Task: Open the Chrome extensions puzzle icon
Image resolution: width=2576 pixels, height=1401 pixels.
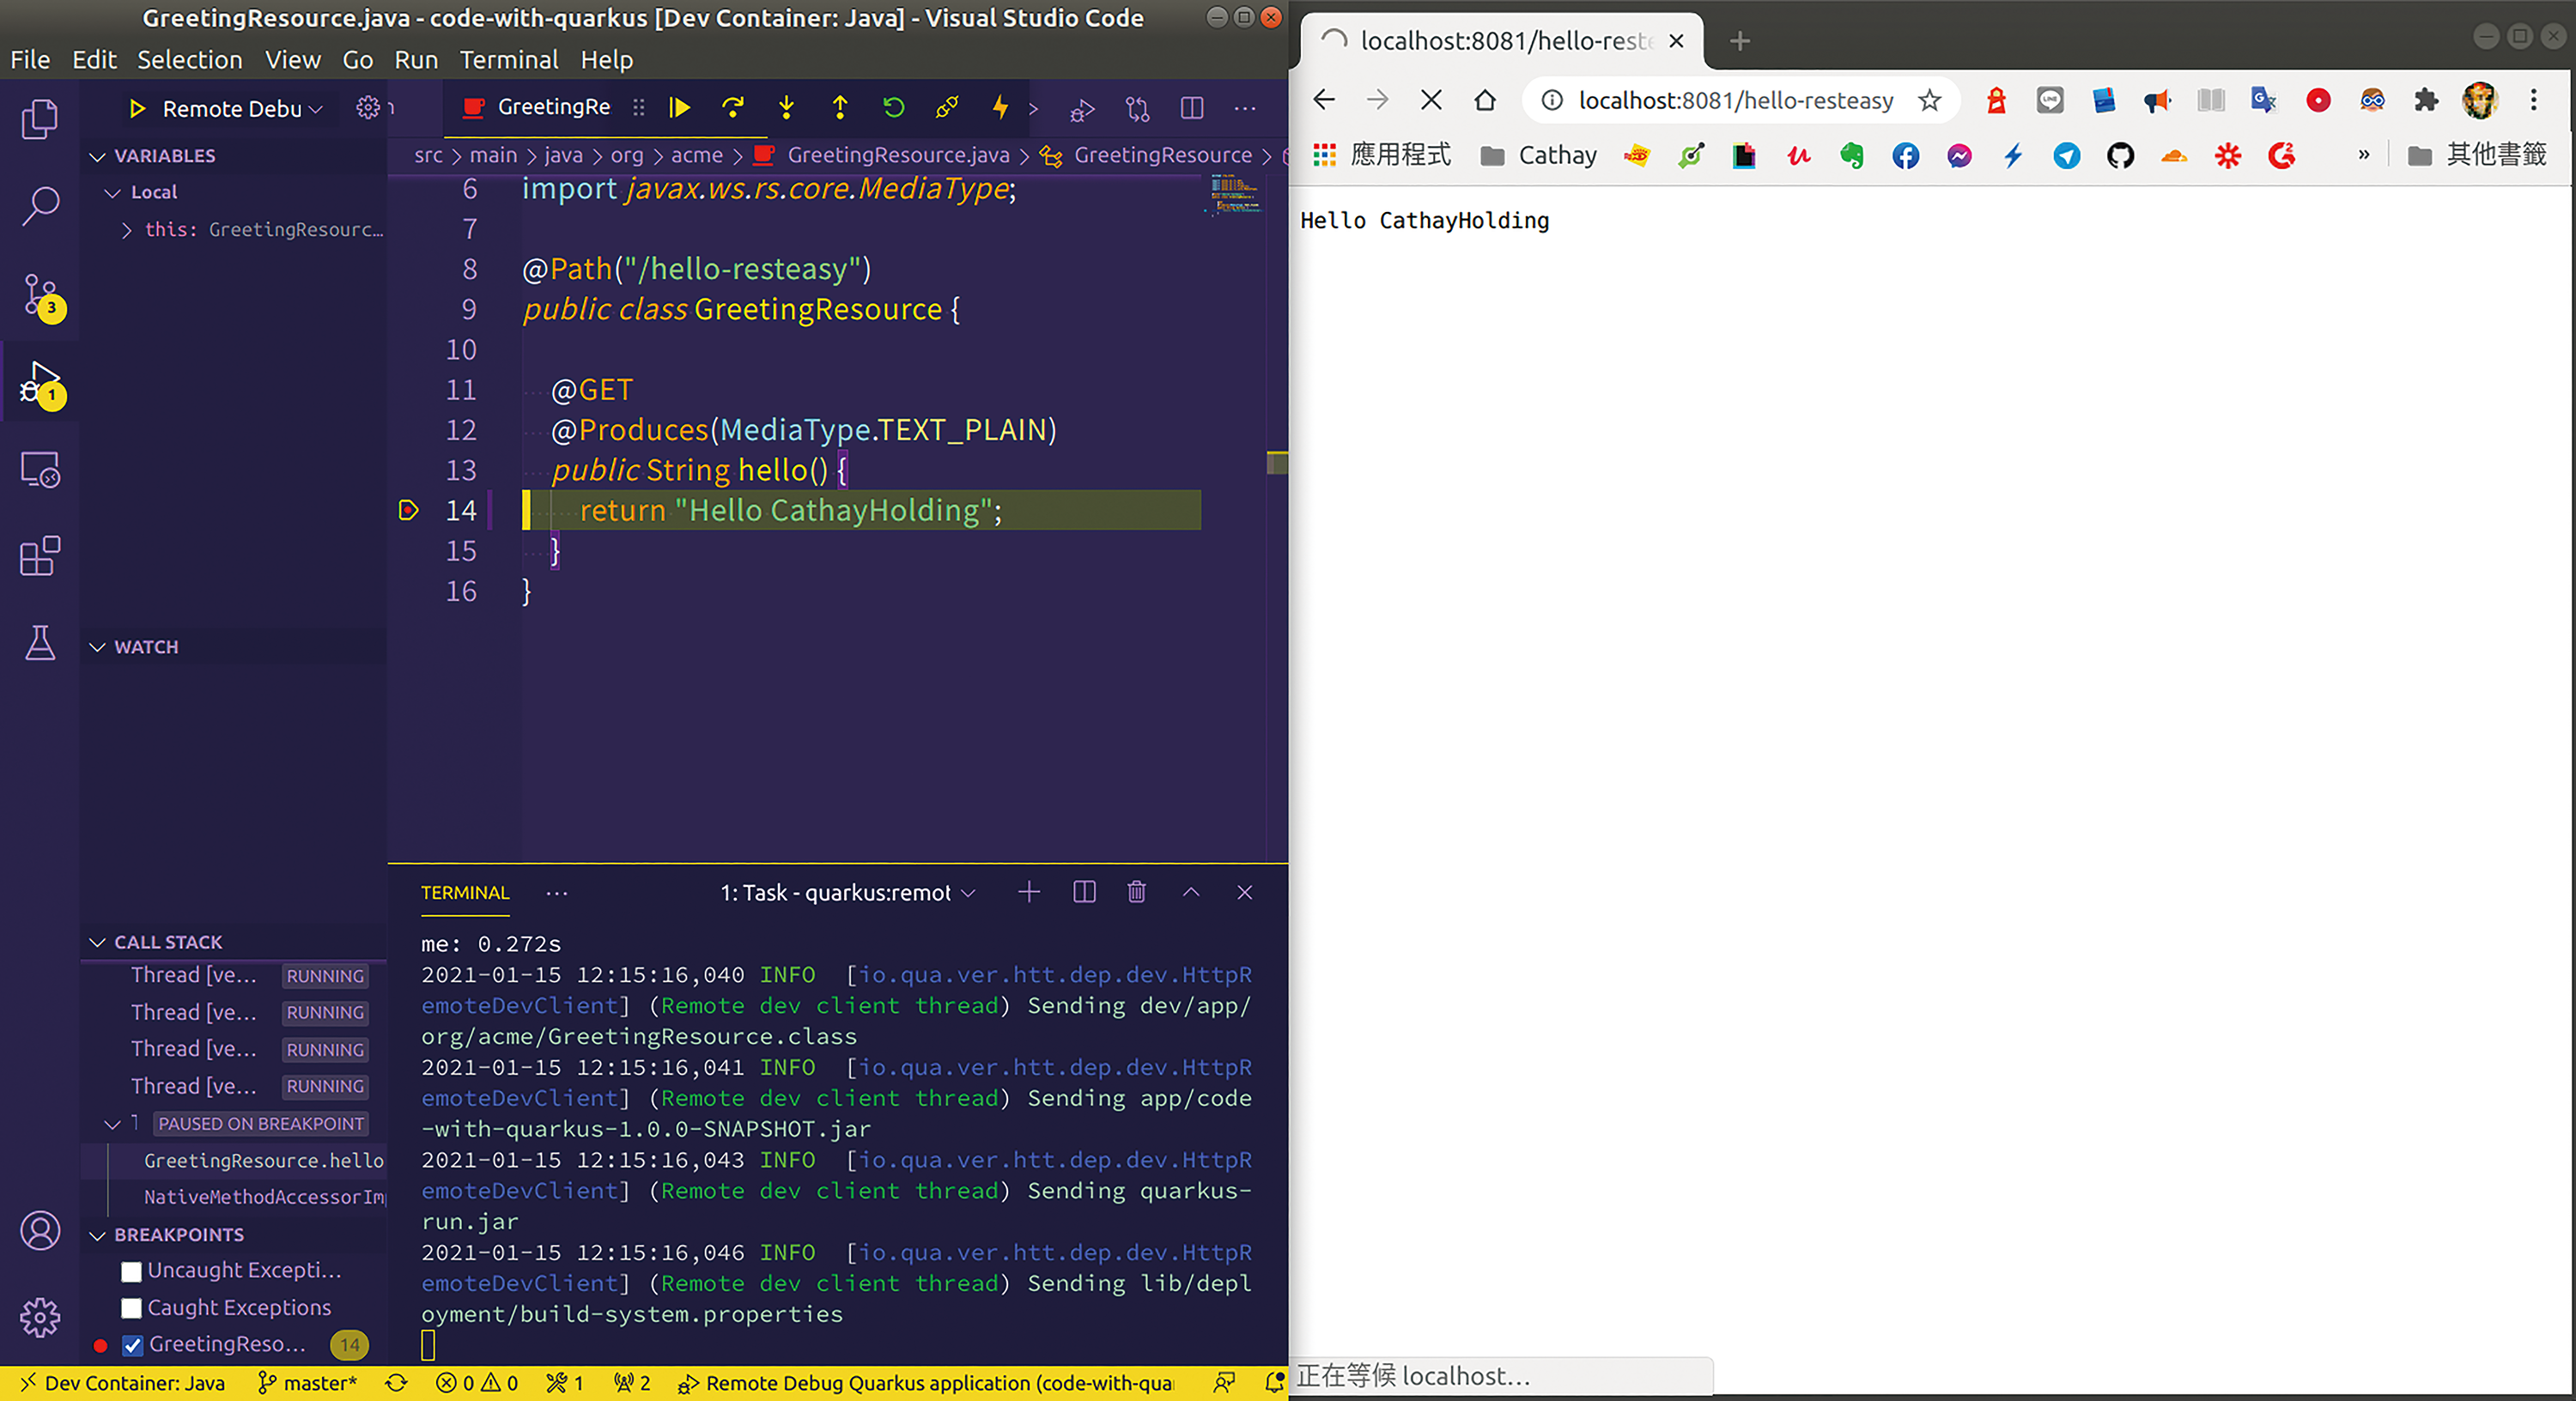Action: point(2426,100)
